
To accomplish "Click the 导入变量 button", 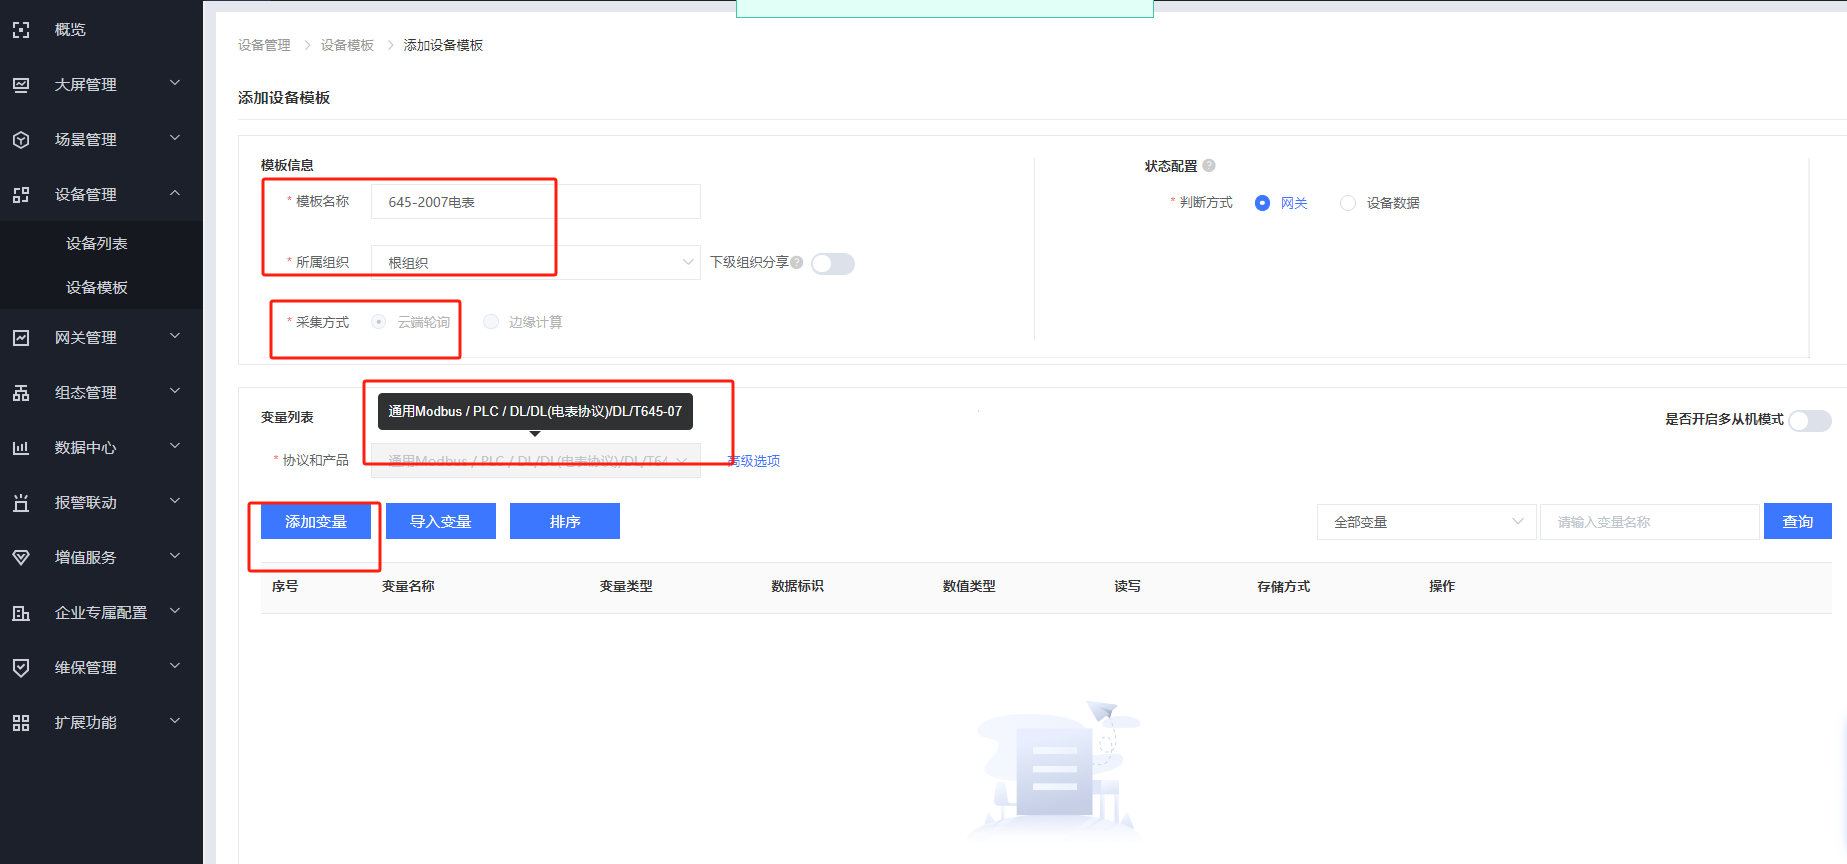I will 440,522.
